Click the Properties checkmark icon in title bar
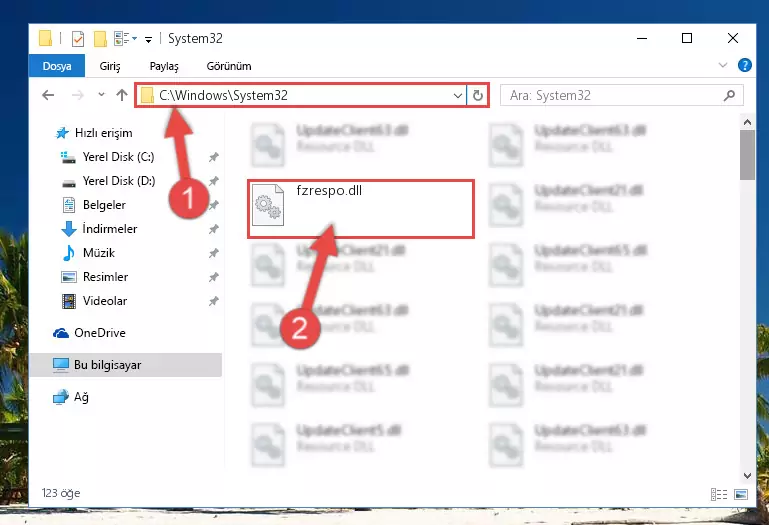Screen dimensions: 769x525 click(77, 38)
